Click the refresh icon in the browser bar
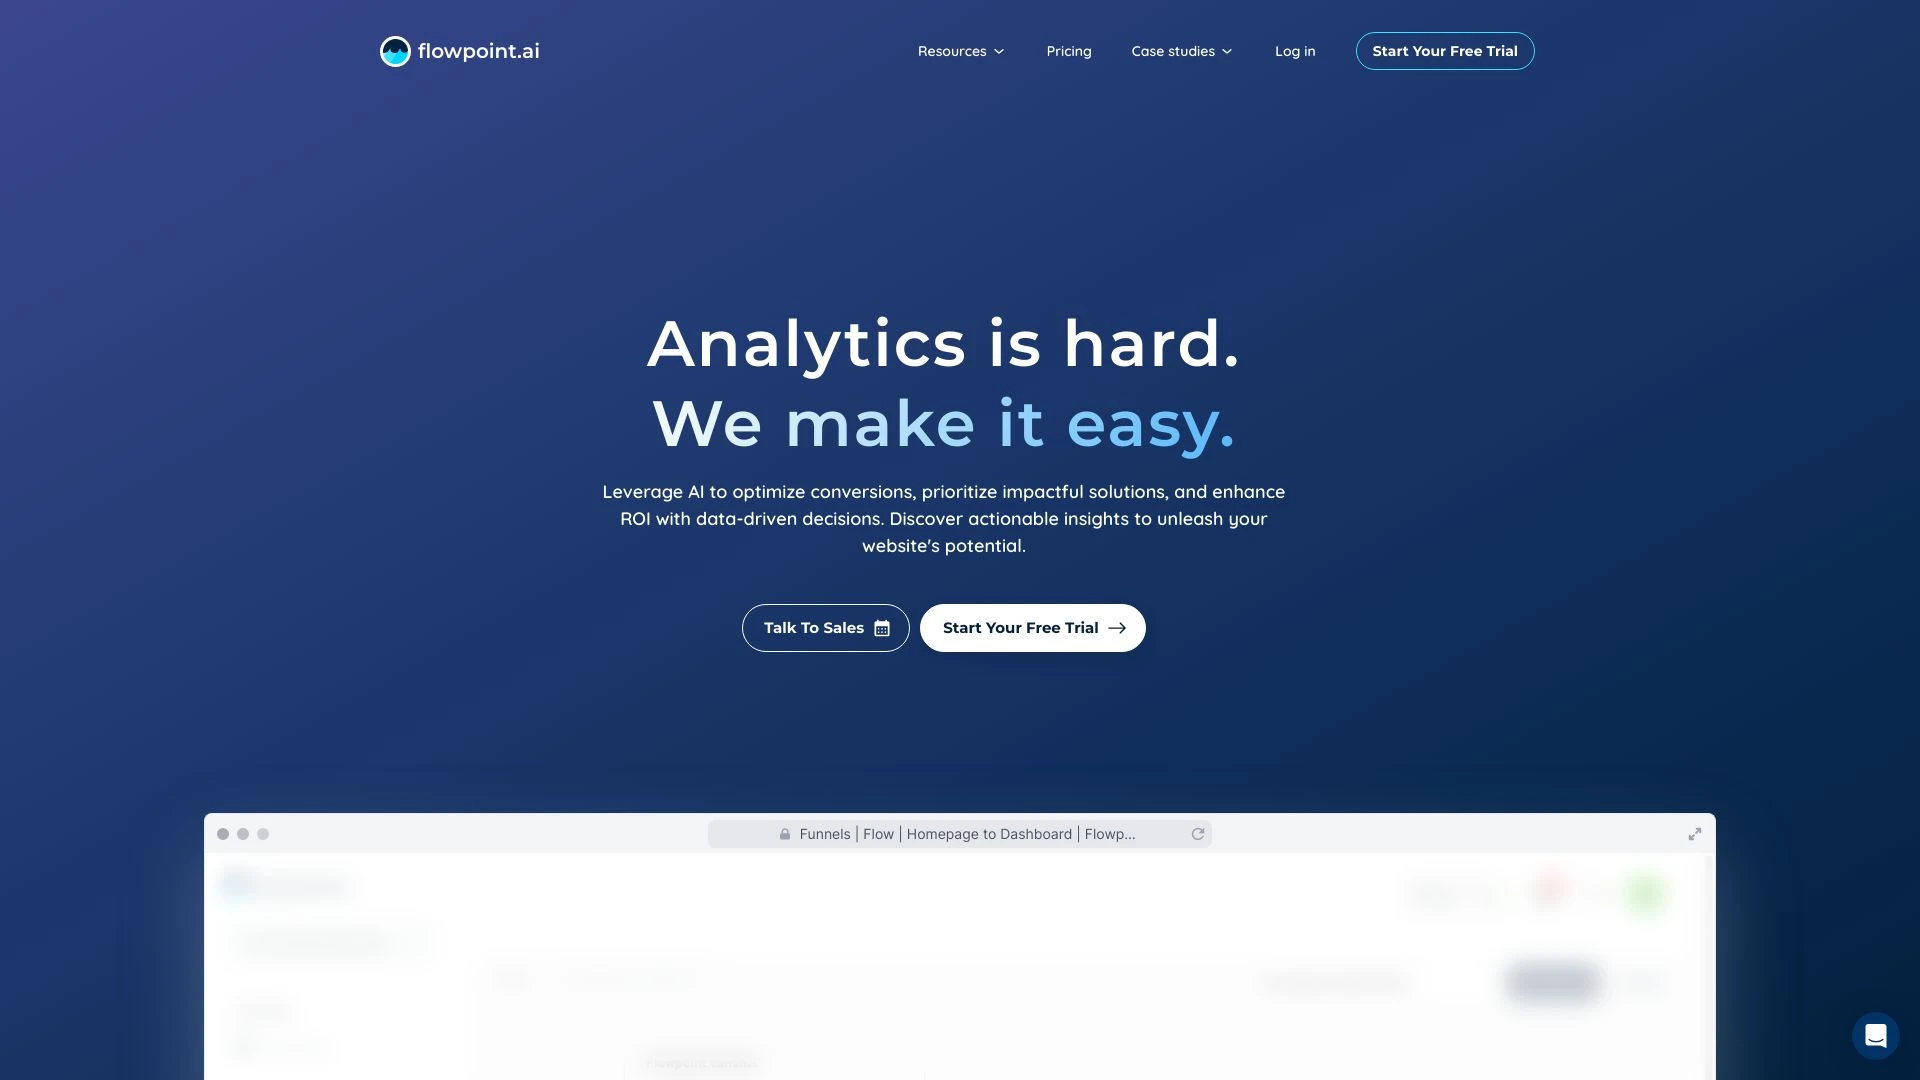1920x1080 pixels. (x=1197, y=833)
